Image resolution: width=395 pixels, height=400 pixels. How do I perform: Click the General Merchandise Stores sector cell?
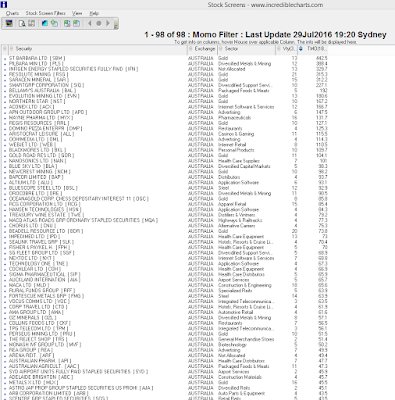pyautogui.click(x=246, y=339)
